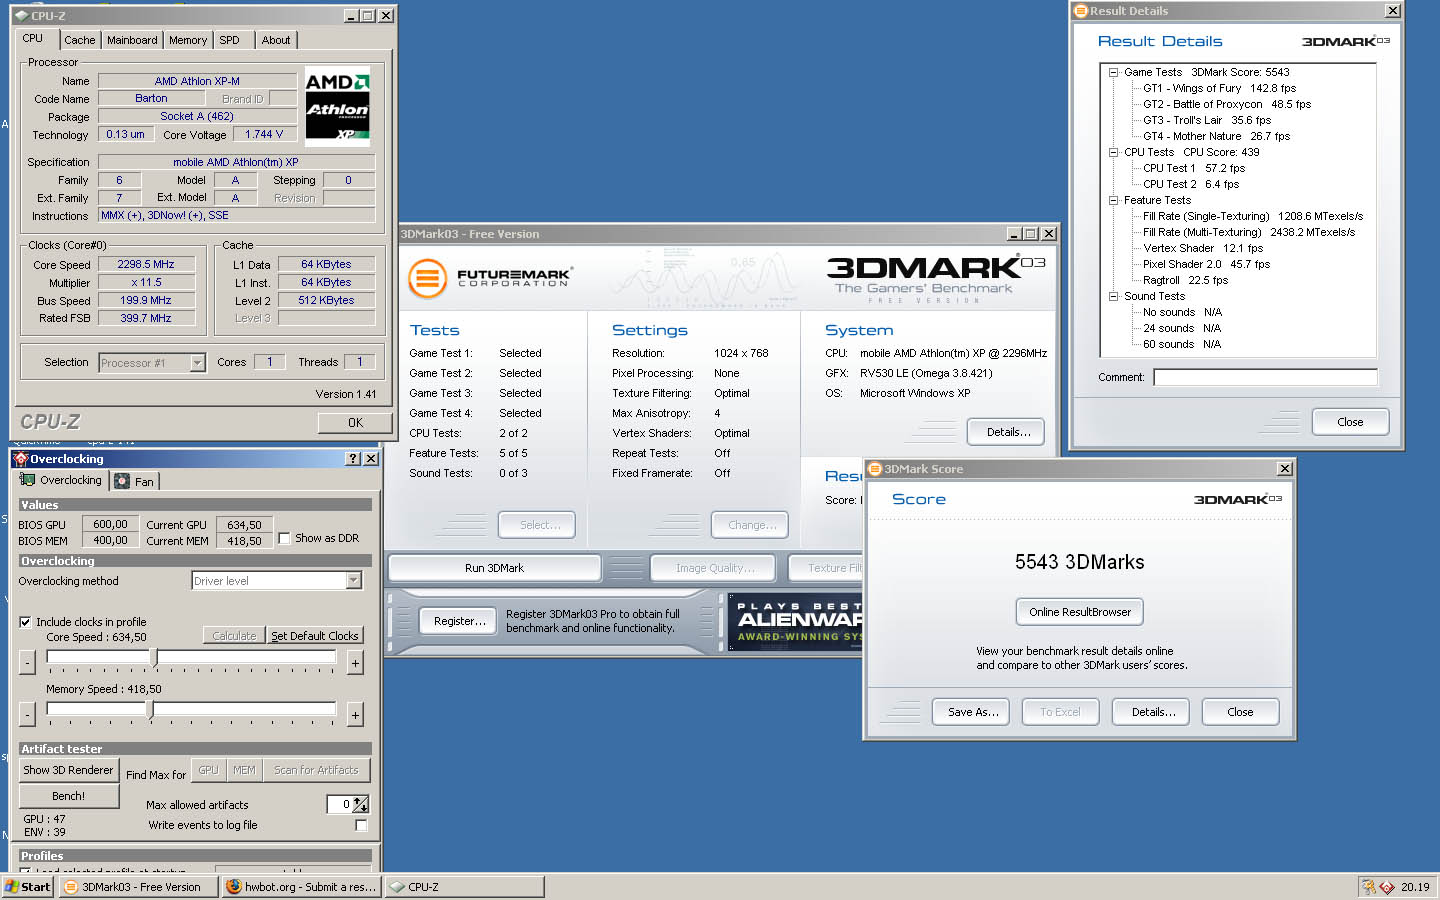This screenshot has width=1440, height=900.
Task: Open the SPD tab
Action: [230, 40]
